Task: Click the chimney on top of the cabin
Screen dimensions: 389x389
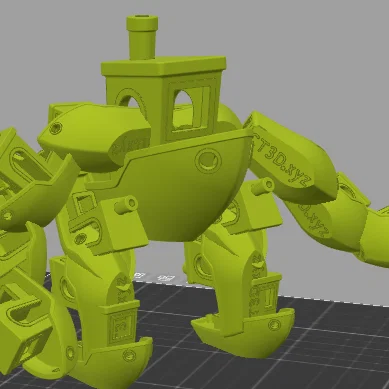Action: point(142,37)
